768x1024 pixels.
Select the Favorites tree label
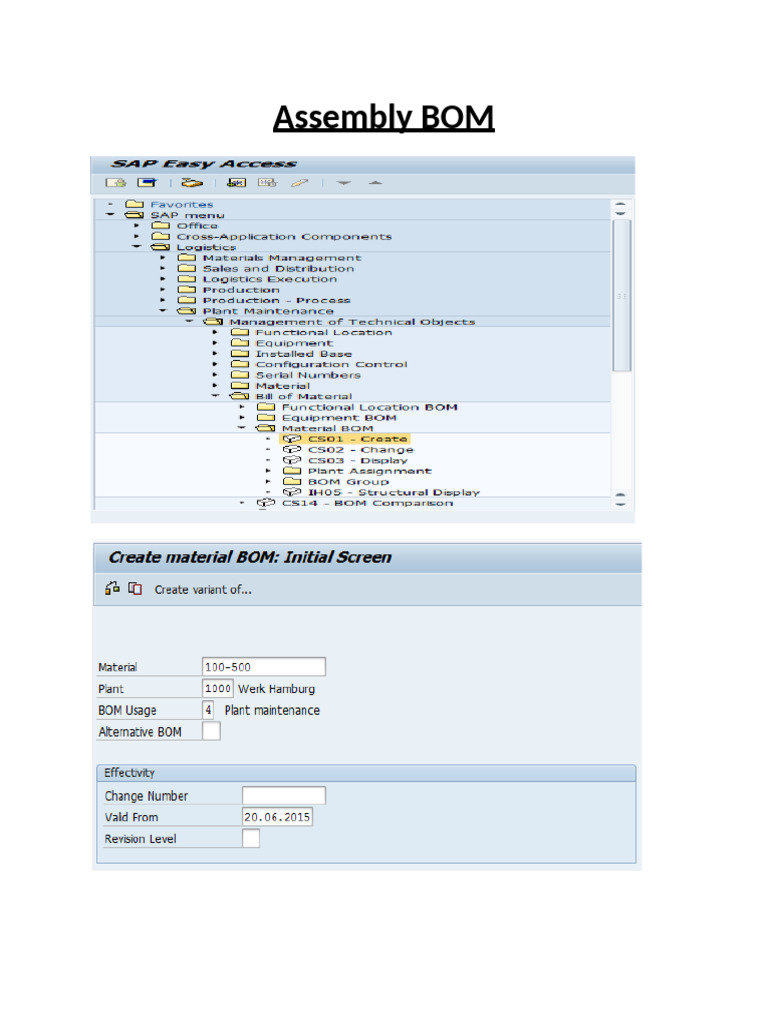pos(182,204)
